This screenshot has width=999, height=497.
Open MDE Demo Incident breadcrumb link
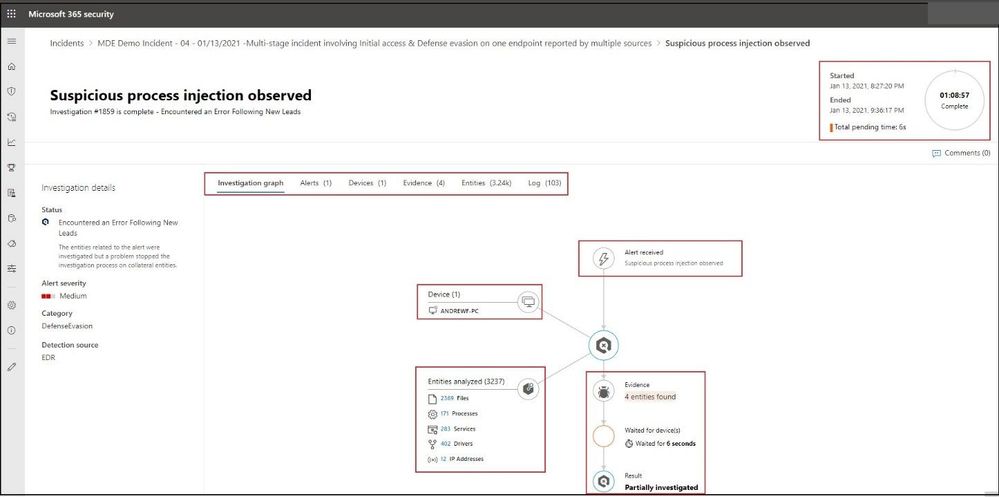tap(375, 43)
